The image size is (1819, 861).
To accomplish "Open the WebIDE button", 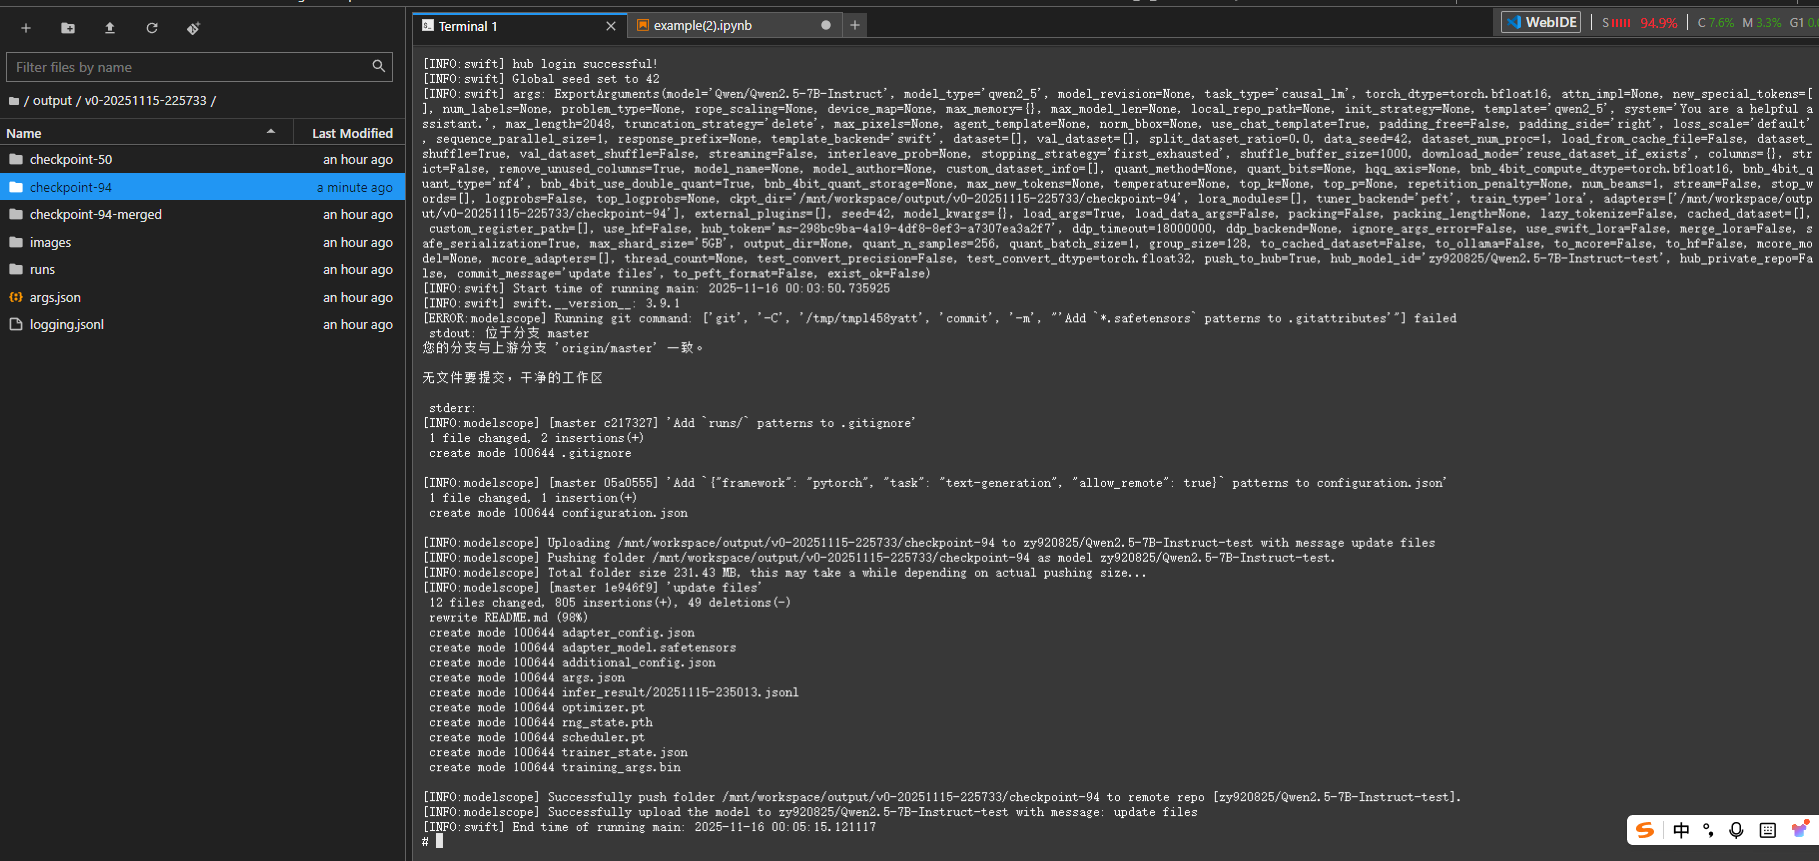I will coord(1541,22).
